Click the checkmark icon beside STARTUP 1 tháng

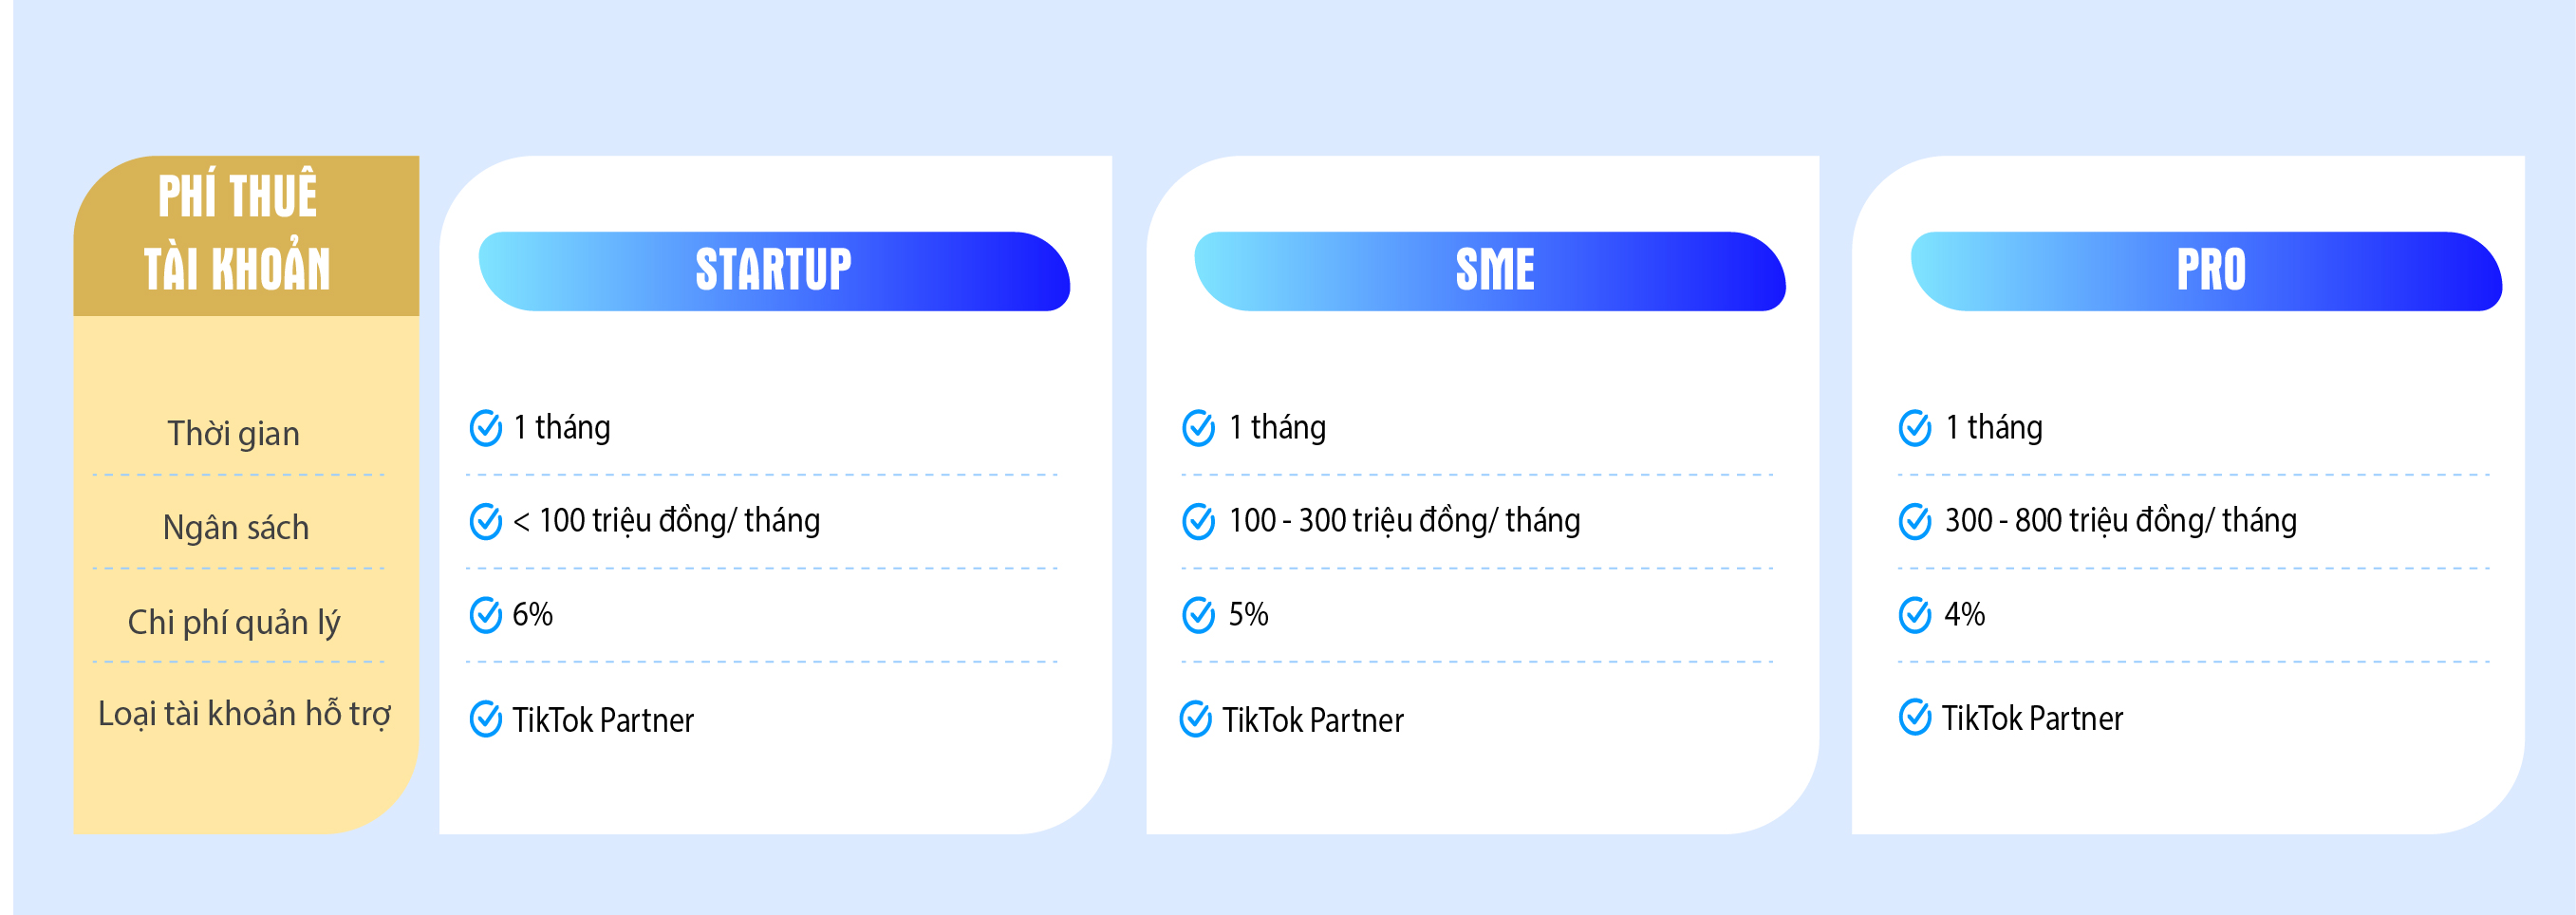pyautogui.click(x=486, y=428)
